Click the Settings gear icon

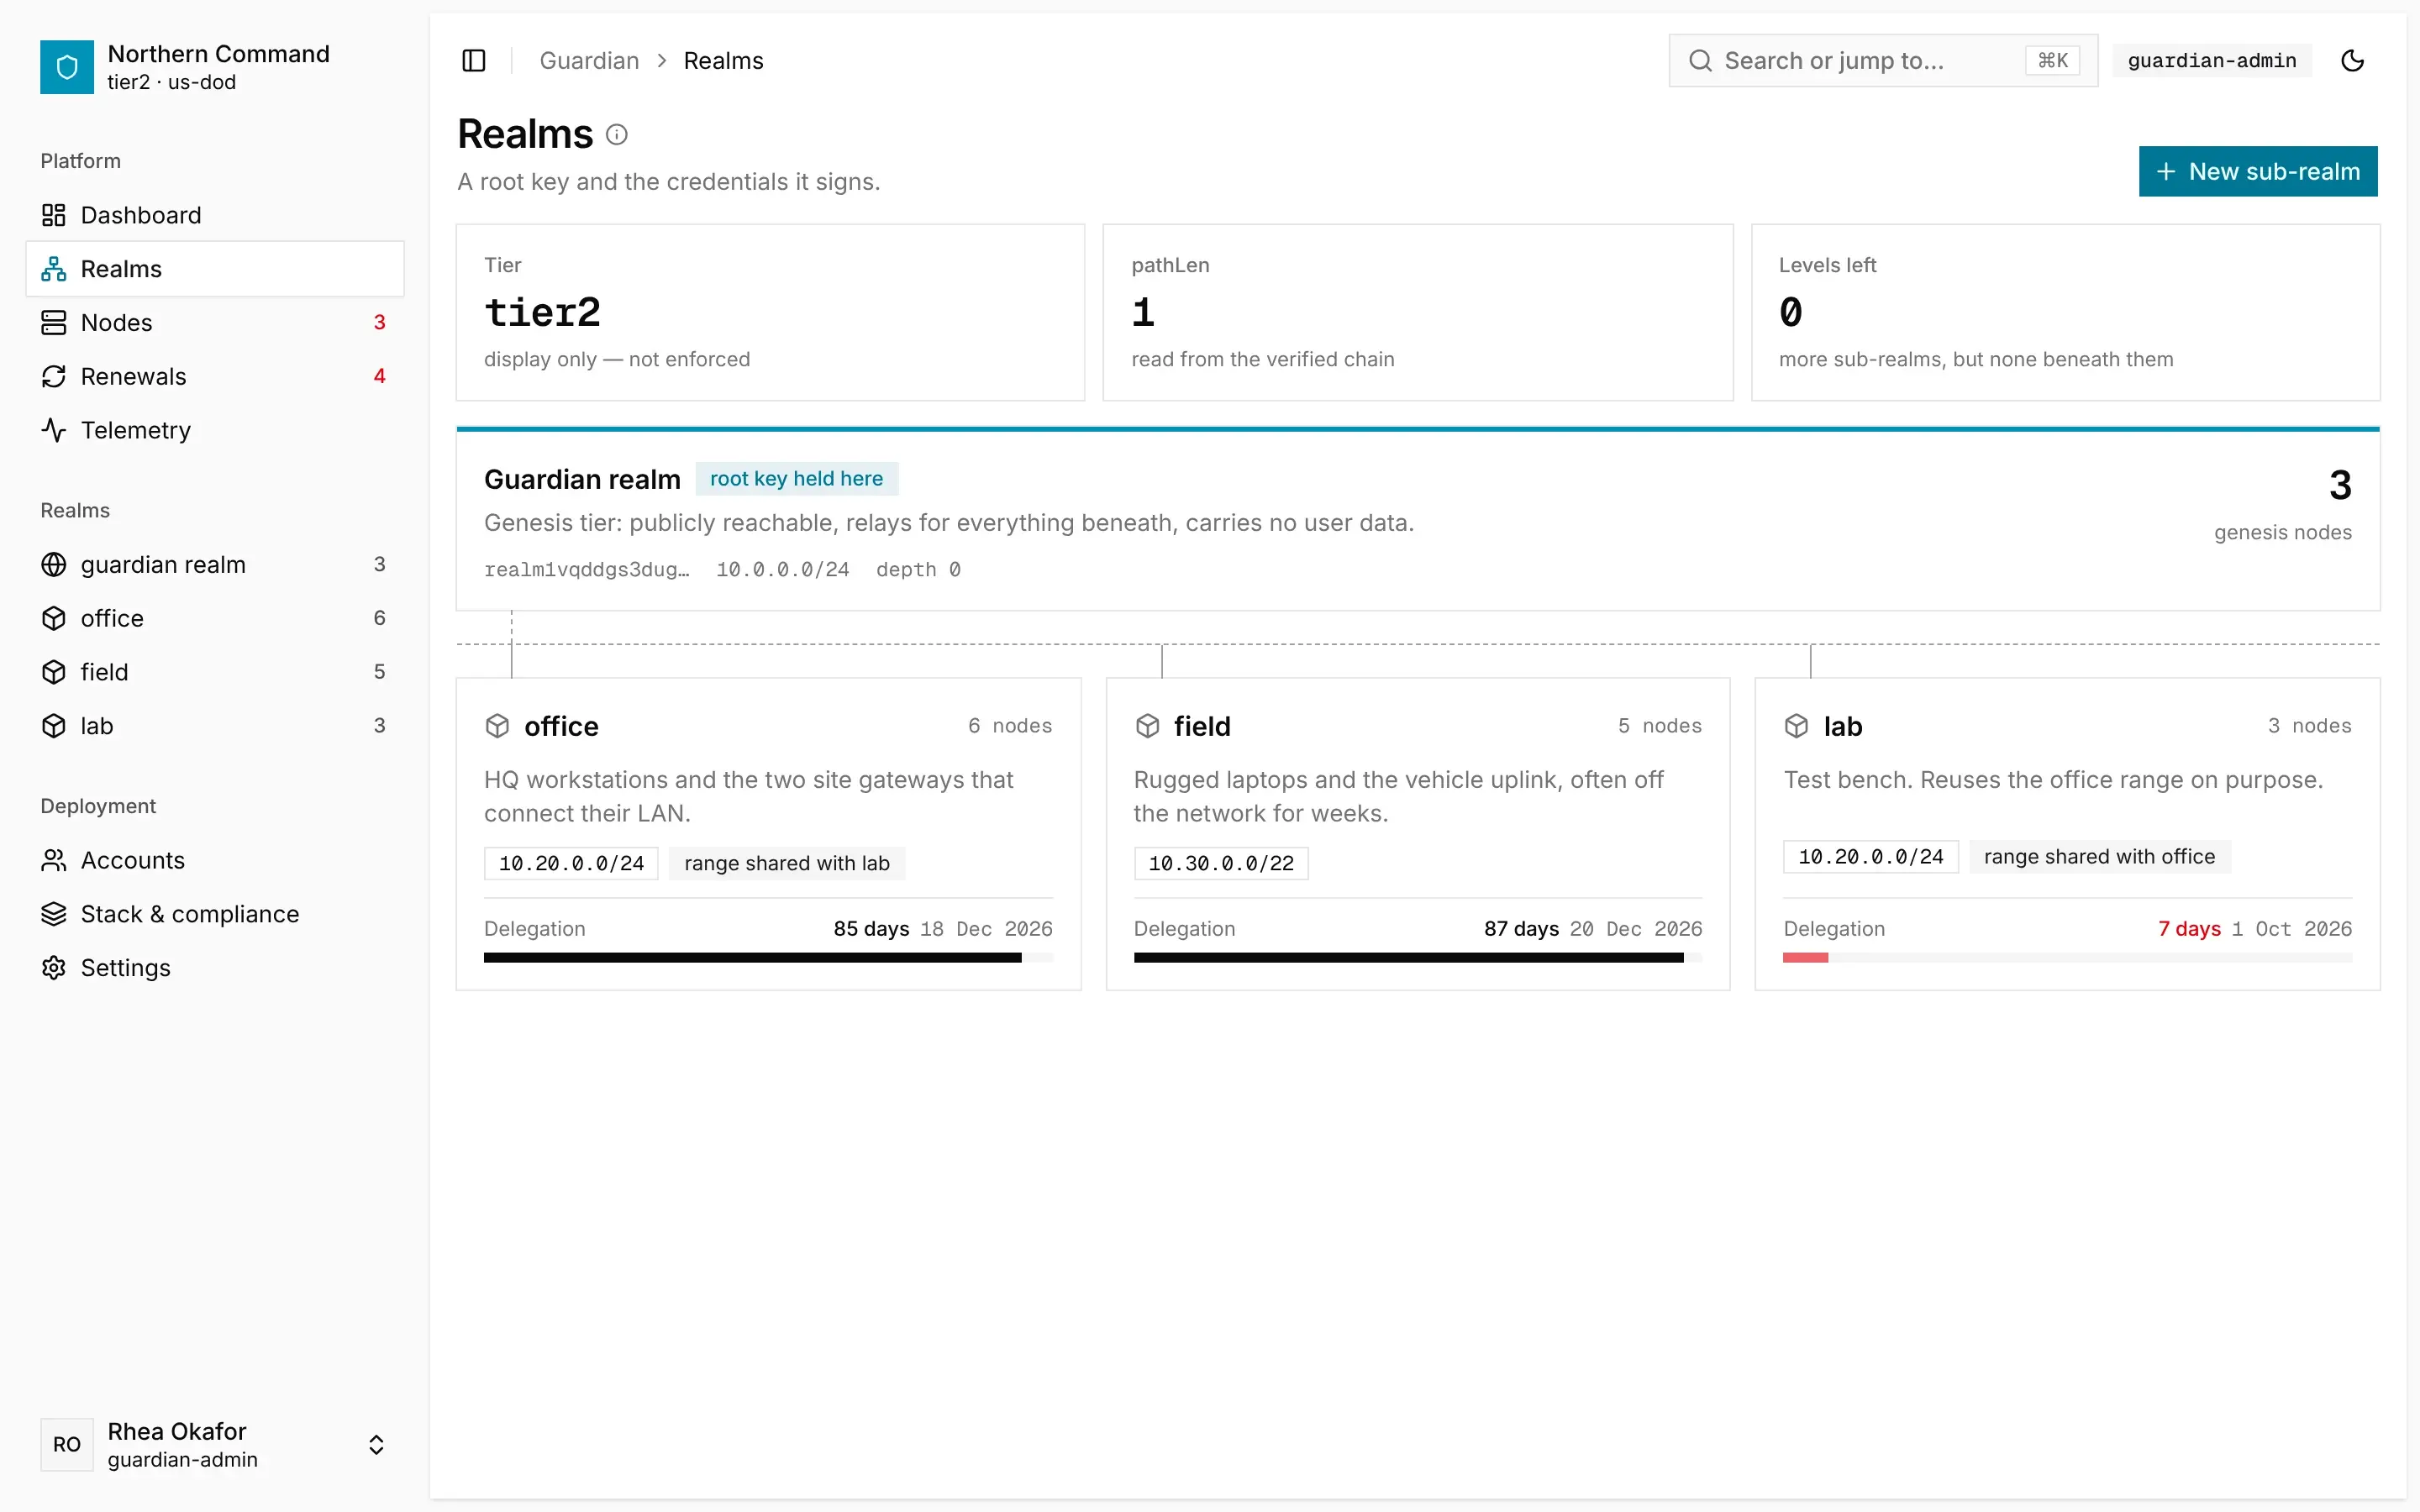(54, 968)
